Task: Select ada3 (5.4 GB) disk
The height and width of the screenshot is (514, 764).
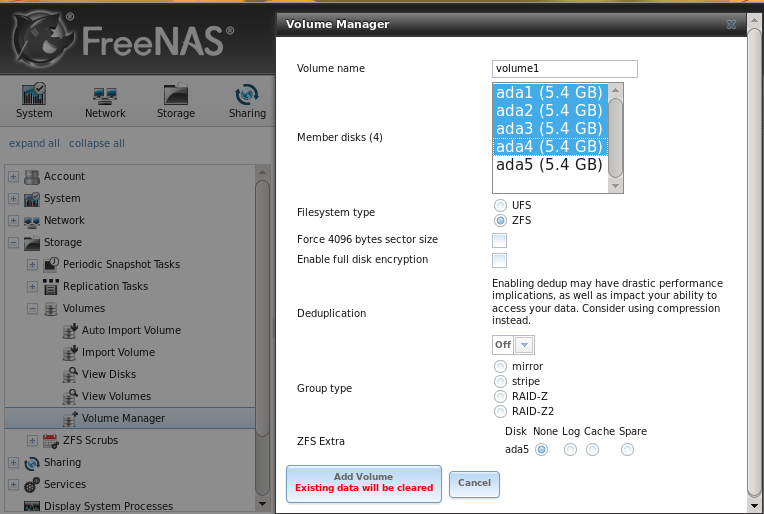Action: [x=550, y=129]
